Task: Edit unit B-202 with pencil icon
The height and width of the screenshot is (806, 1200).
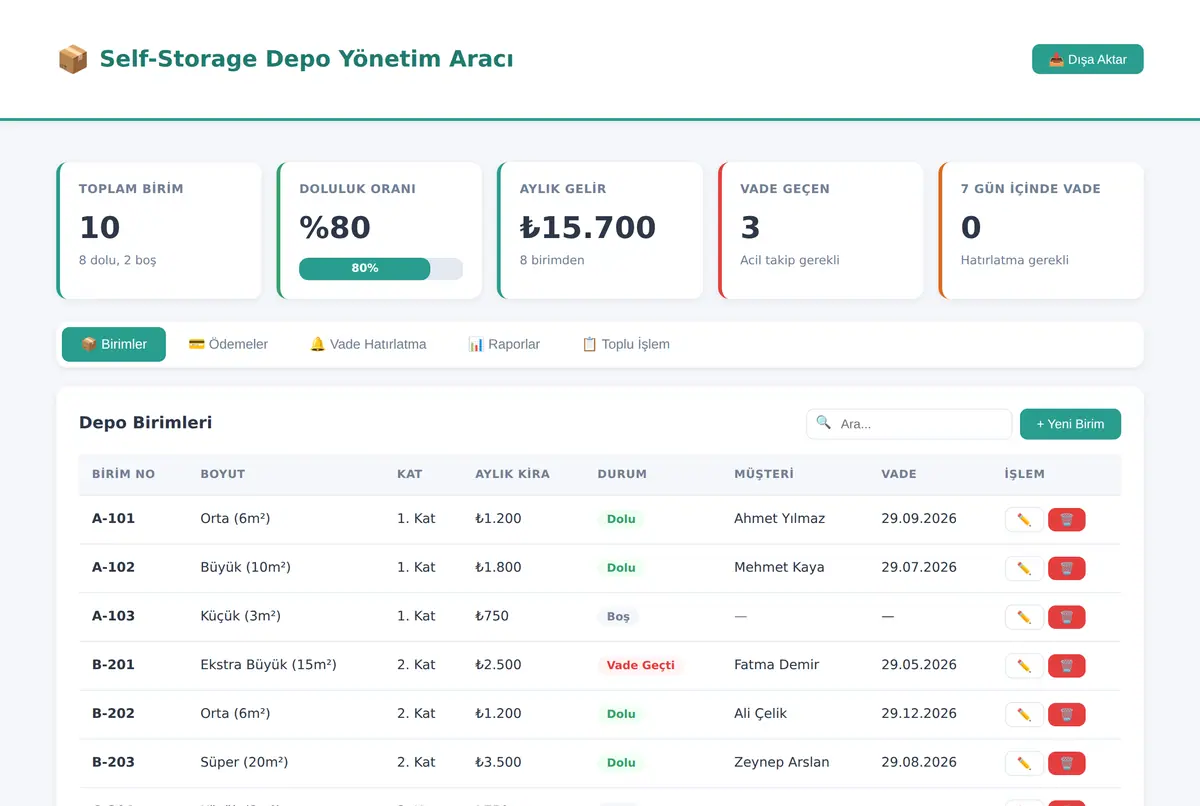Action: pyautogui.click(x=1024, y=714)
